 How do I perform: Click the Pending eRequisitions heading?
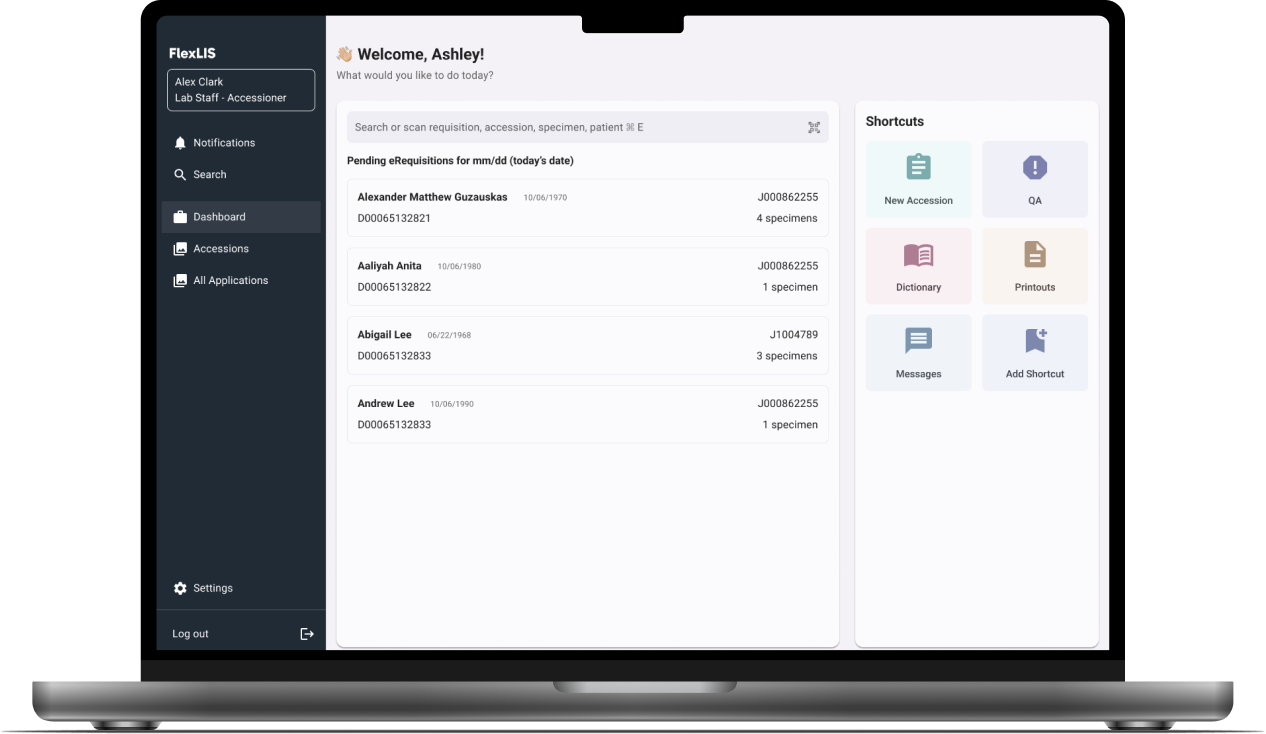pyautogui.click(x=460, y=161)
